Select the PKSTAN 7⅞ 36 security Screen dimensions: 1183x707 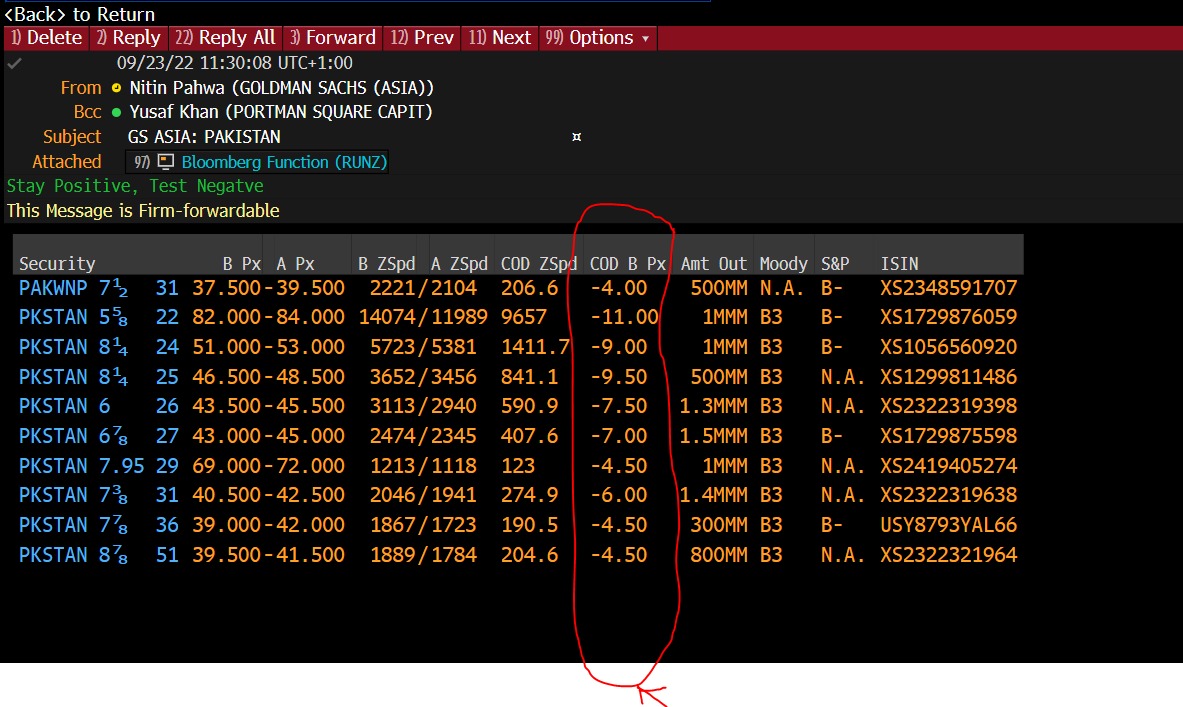pos(98,525)
